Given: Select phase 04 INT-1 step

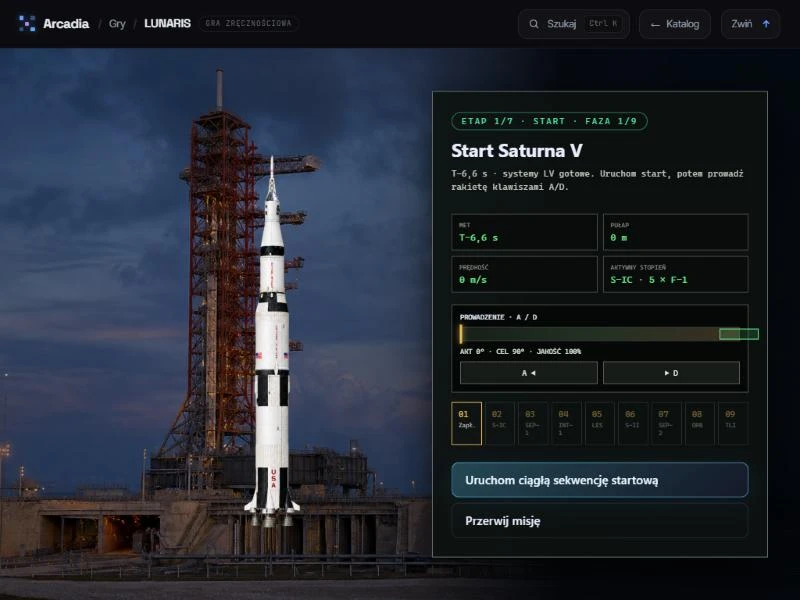Looking at the screenshot, I should tap(566, 423).
